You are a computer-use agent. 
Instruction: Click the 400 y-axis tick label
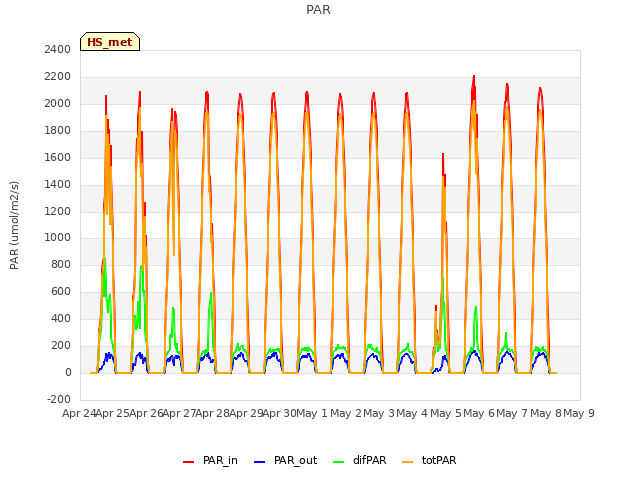61,318
